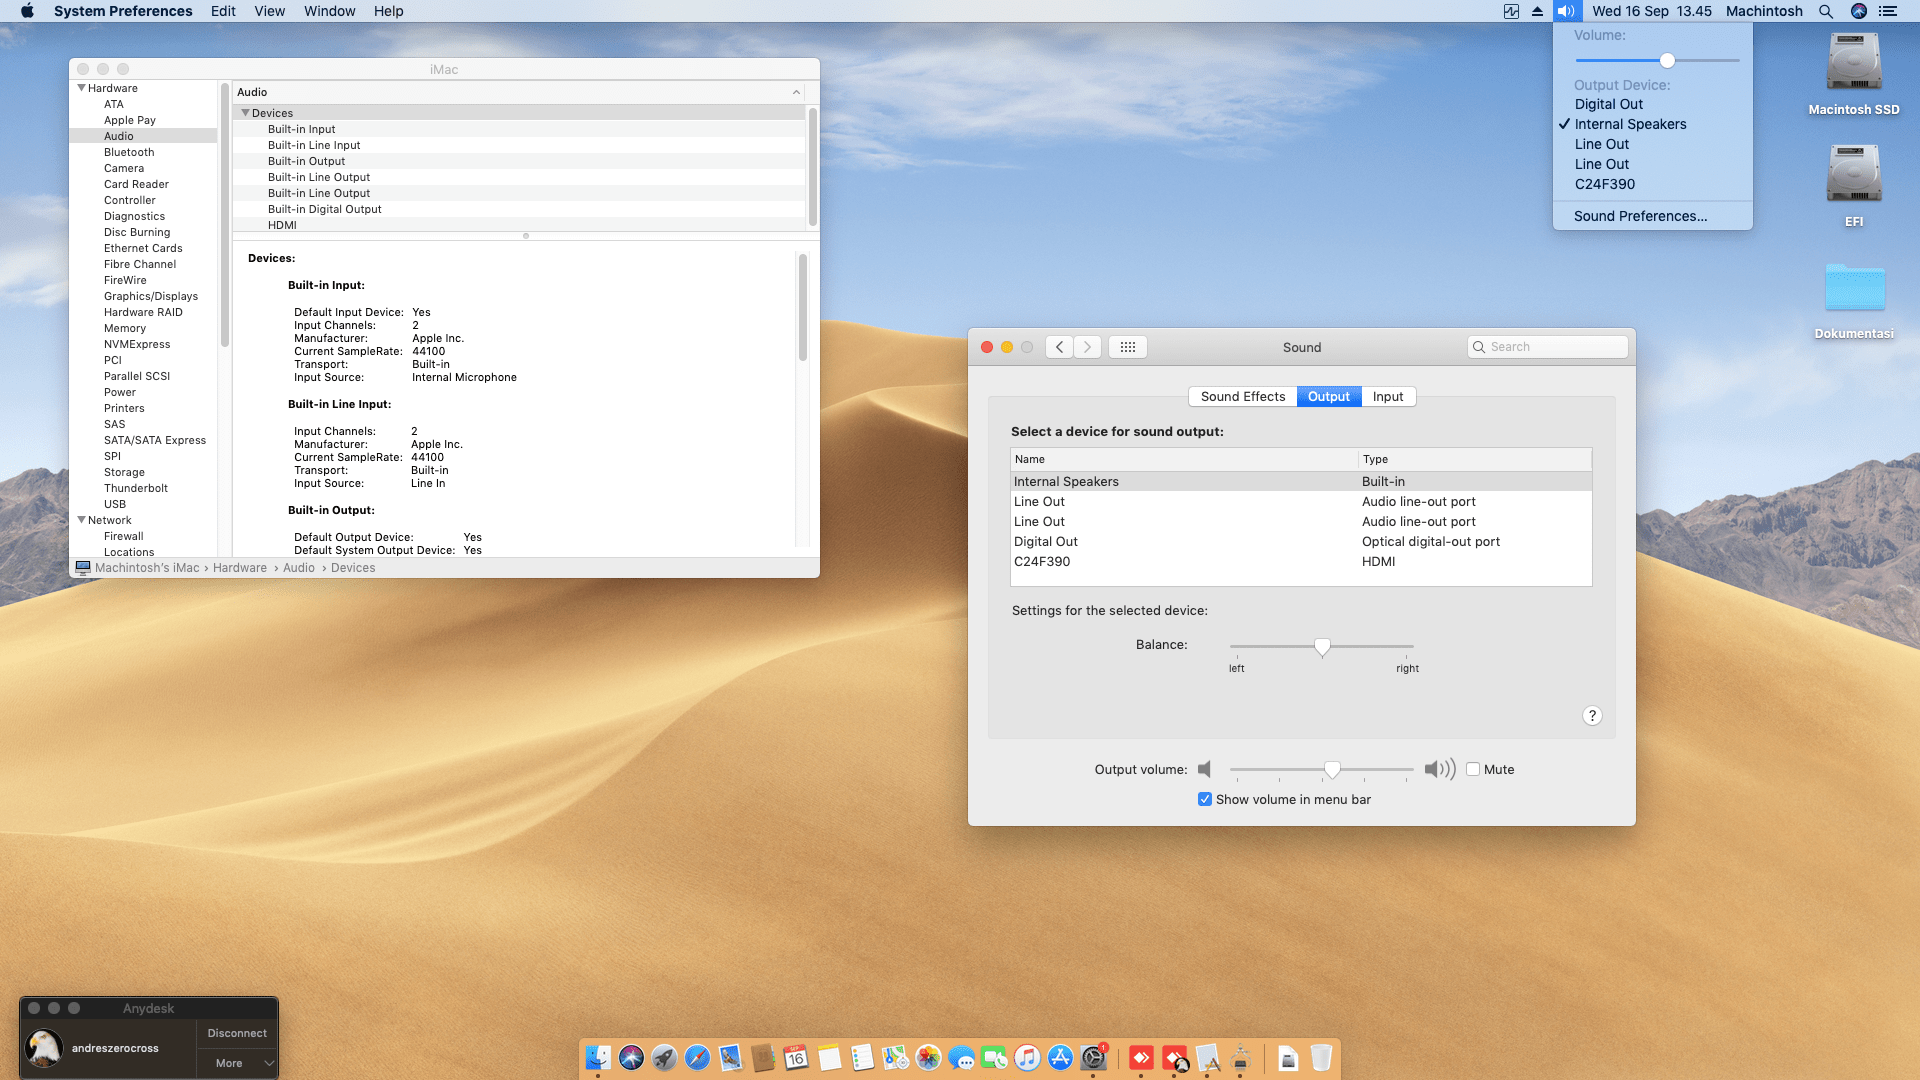Open Launchpad from the Dock
This screenshot has height=1080, width=1920.
click(663, 1057)
